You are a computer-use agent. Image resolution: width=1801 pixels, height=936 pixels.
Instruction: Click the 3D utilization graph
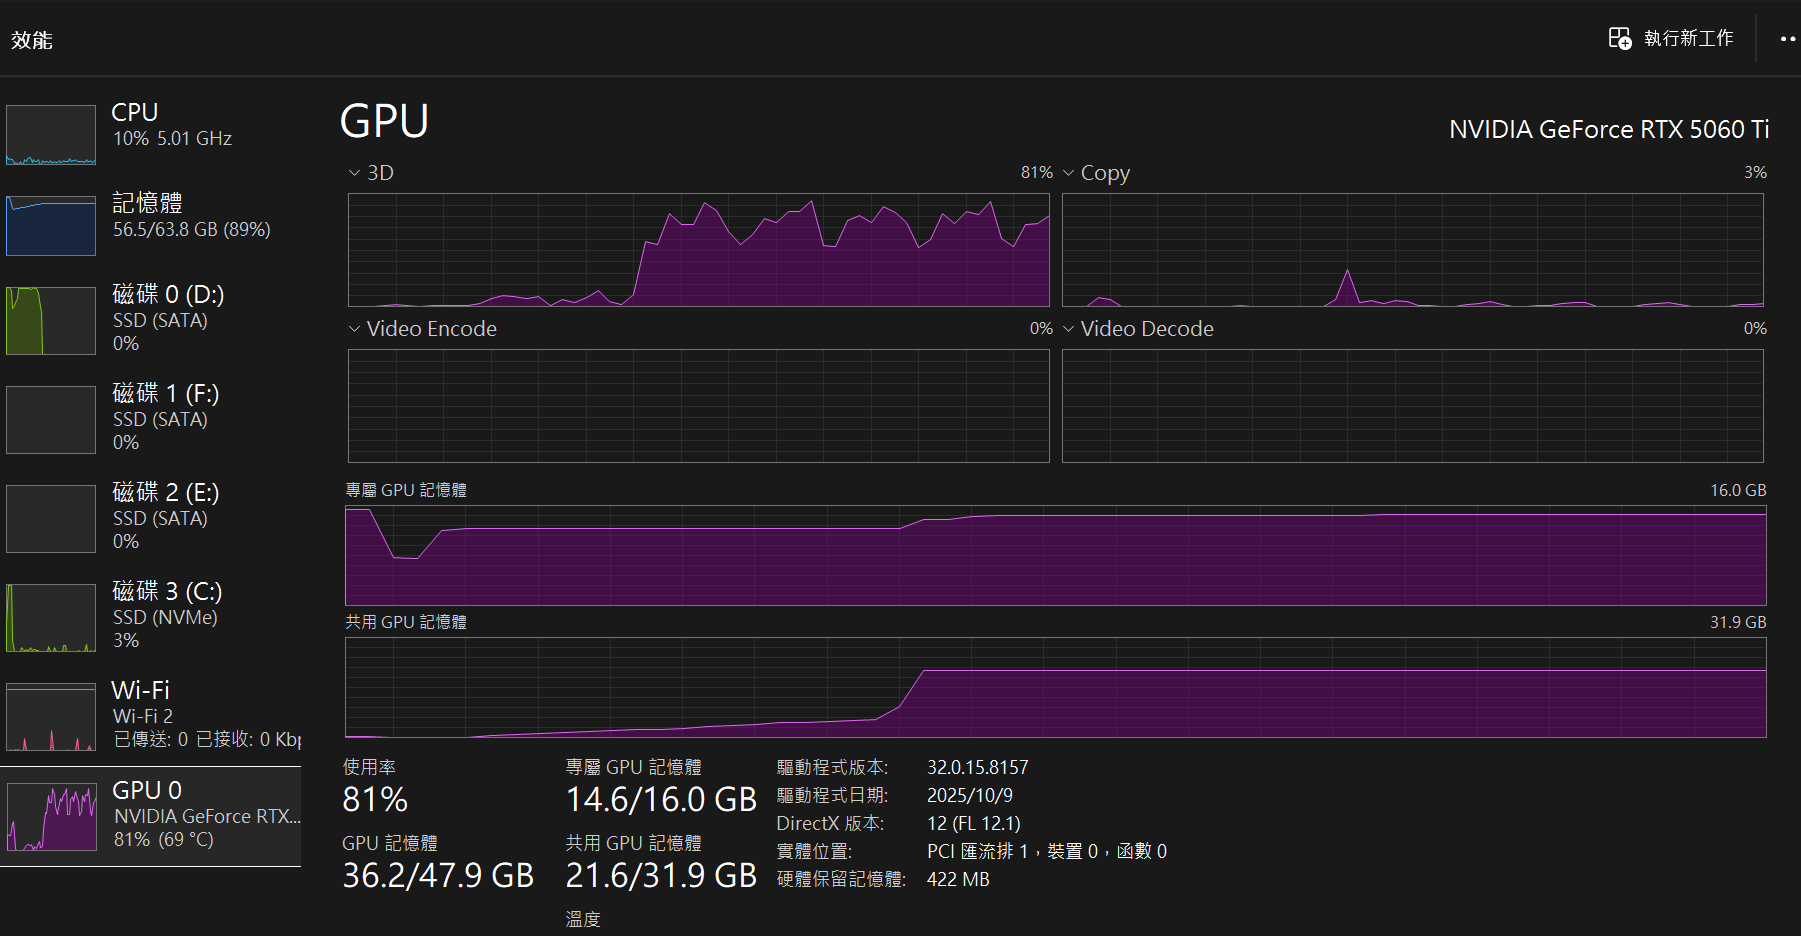click(x=698, y=250)
